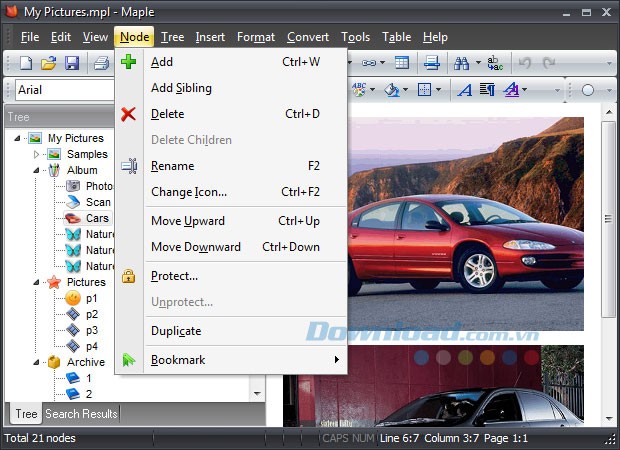
Task: Click the New document toolbar icon
Action: click(26, 63)
